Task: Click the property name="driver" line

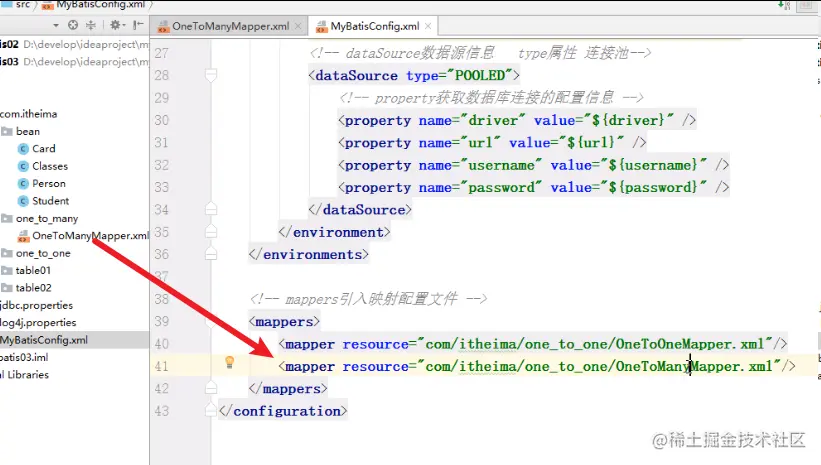Action: [x=517, y=120]
